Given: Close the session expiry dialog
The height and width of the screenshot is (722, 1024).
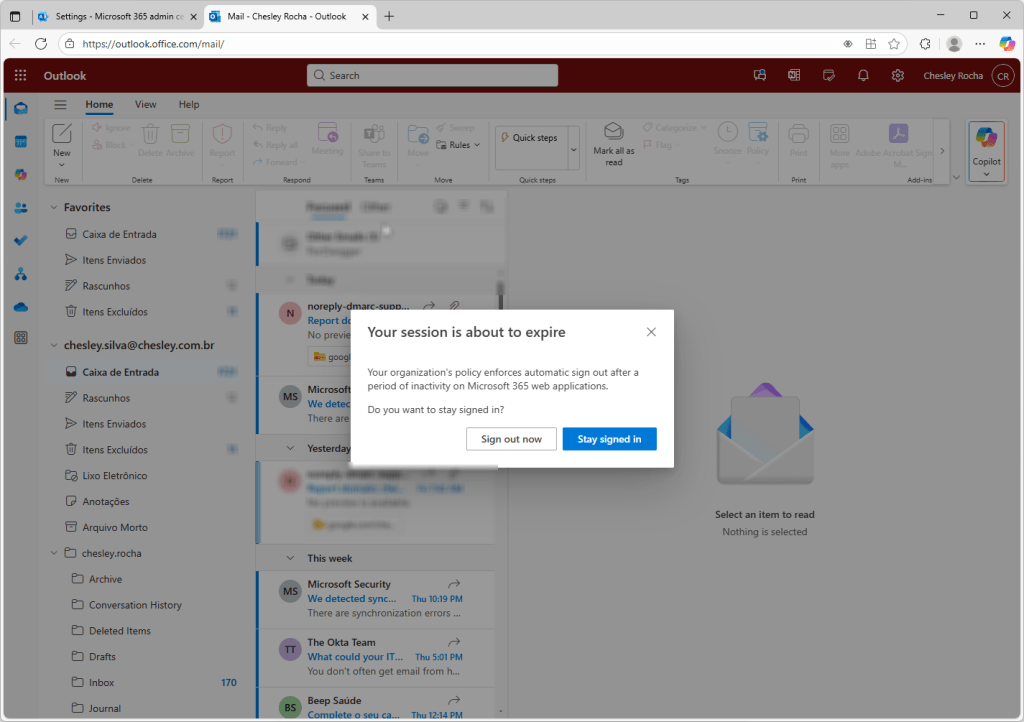Looking at the screenshot, I should point(651,332).
